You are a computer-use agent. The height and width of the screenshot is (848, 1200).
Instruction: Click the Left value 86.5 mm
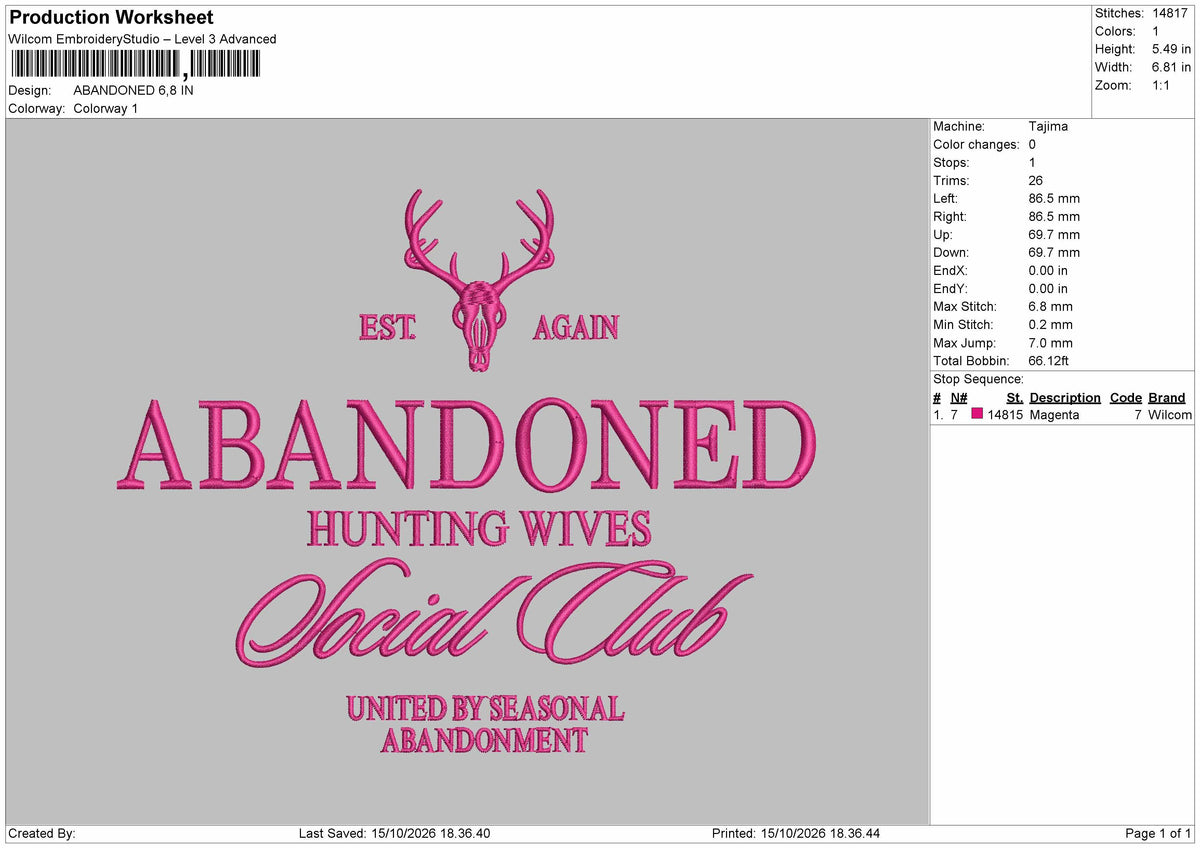[x=1054, y=198]
